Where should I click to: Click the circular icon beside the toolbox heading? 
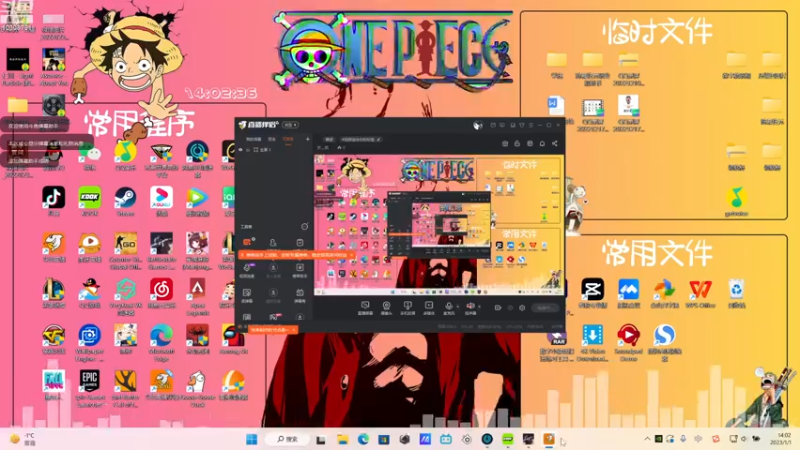click(x=305, y=227)
